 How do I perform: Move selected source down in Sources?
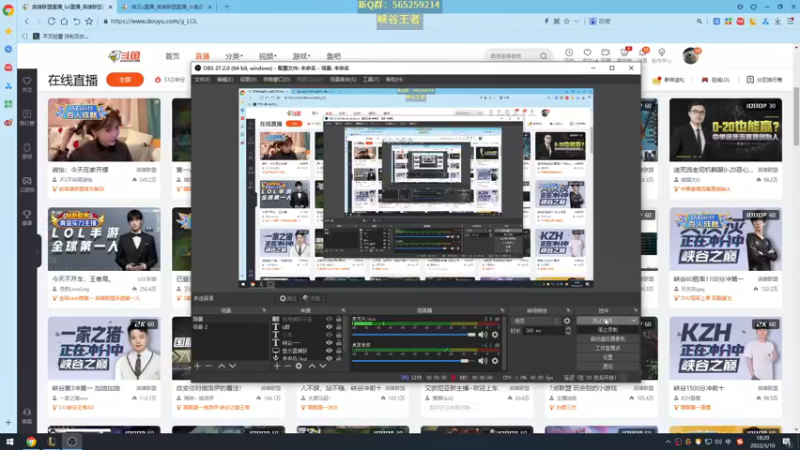click(x=322, y=366)
